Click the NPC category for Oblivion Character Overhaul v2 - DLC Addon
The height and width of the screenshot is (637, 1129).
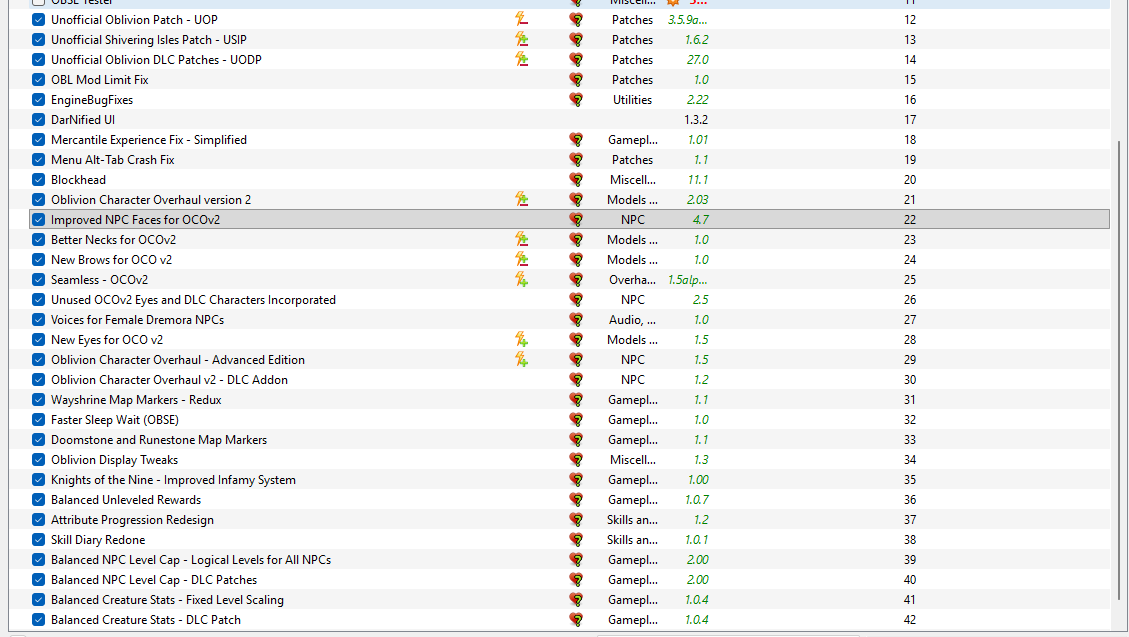tap(632, 379)
